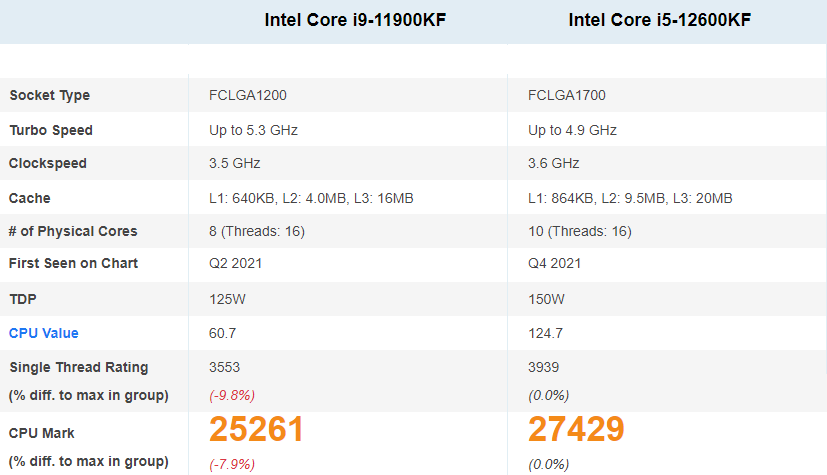This screenshot has width=827, height=475.
Task: Click the FCLGA1200 socket value
Action: click(248, 95)
